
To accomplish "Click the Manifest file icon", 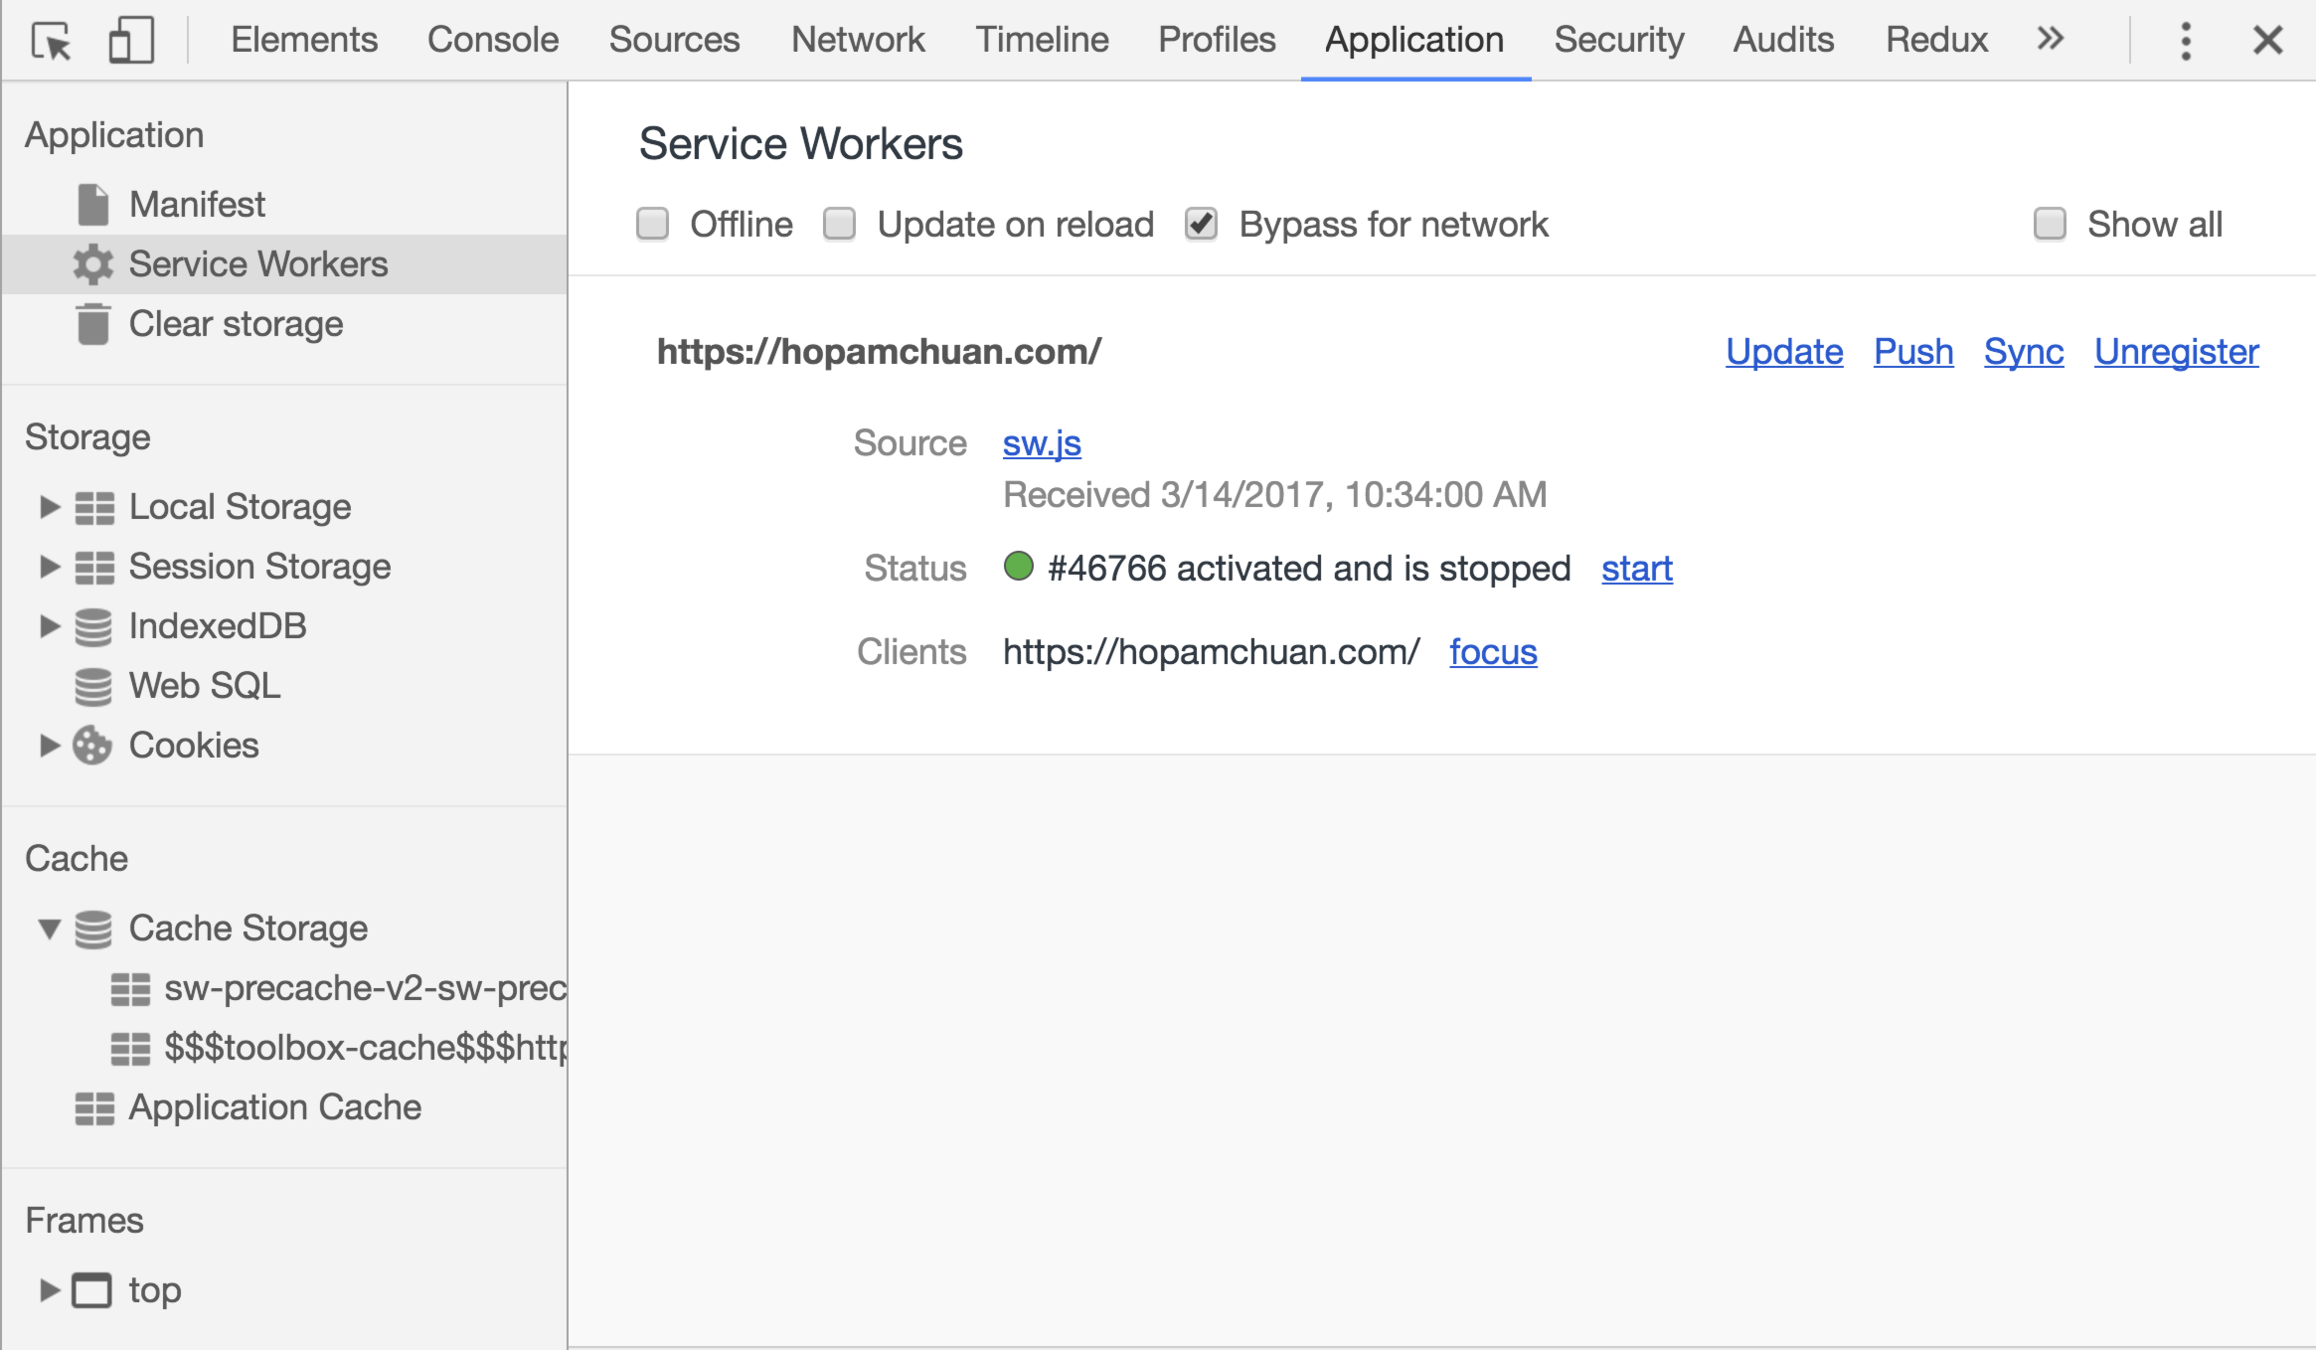I will [93, 205].
